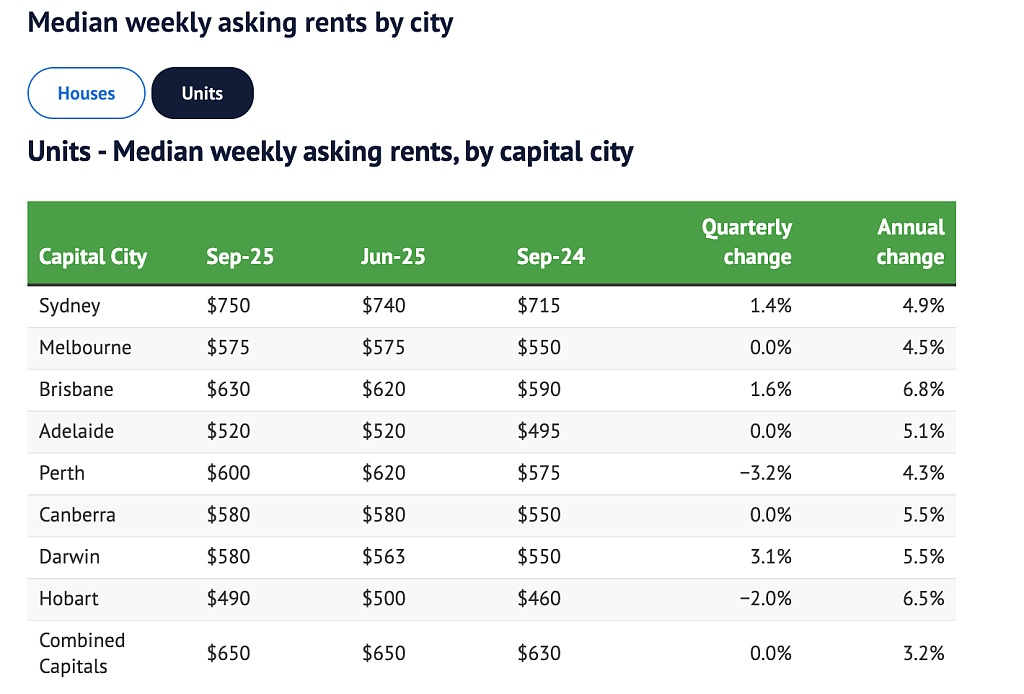Select the Darwin row label
The image size is (1024, 694).
(69, 557)
